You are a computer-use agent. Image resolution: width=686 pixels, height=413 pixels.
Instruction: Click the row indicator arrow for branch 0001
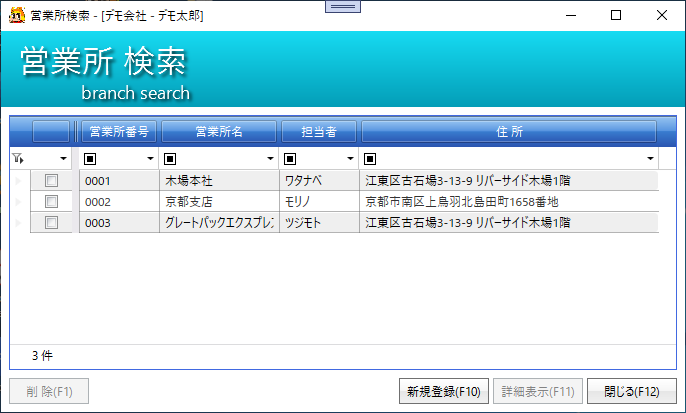(17, 181)
